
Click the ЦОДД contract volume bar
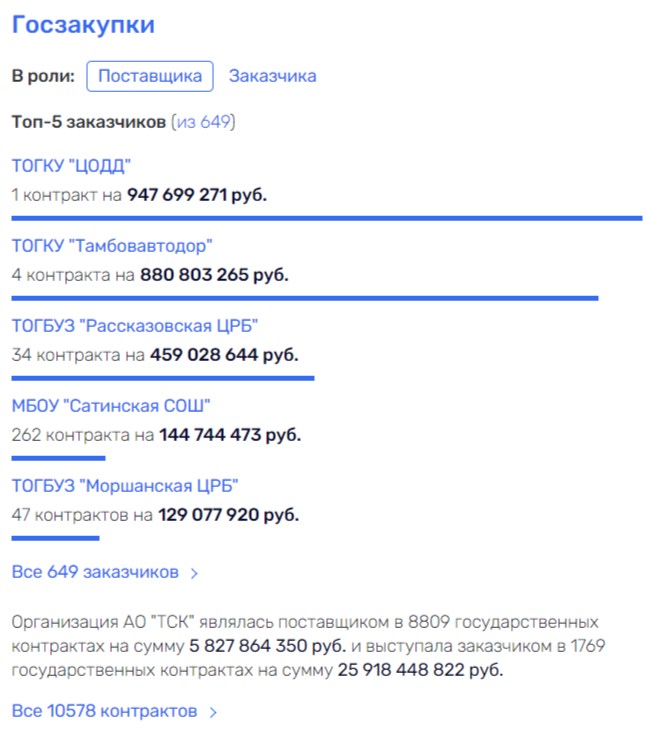pos(326,217)
